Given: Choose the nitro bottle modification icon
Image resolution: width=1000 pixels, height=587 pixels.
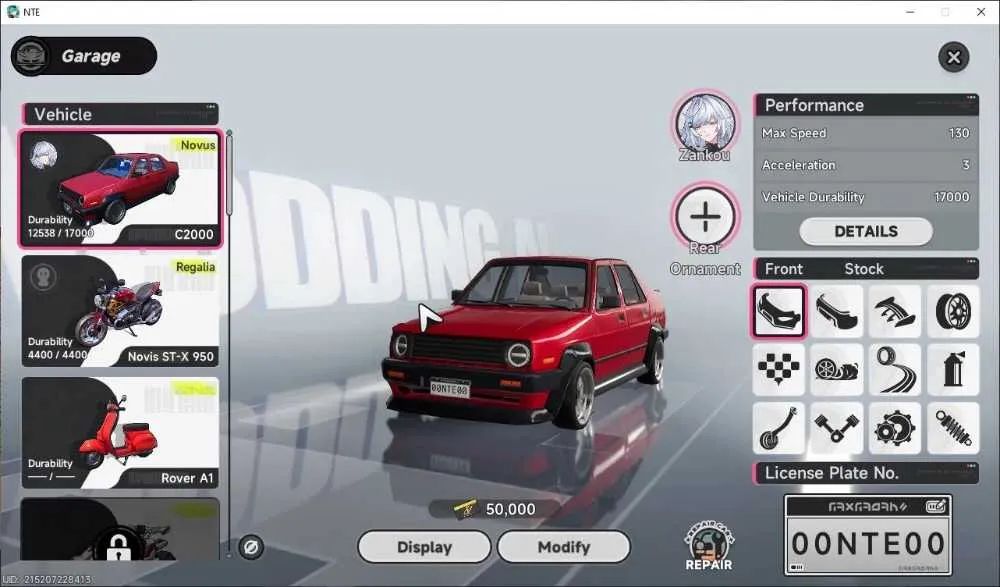Looking at the screenshot, I should (x=953, y=369).
